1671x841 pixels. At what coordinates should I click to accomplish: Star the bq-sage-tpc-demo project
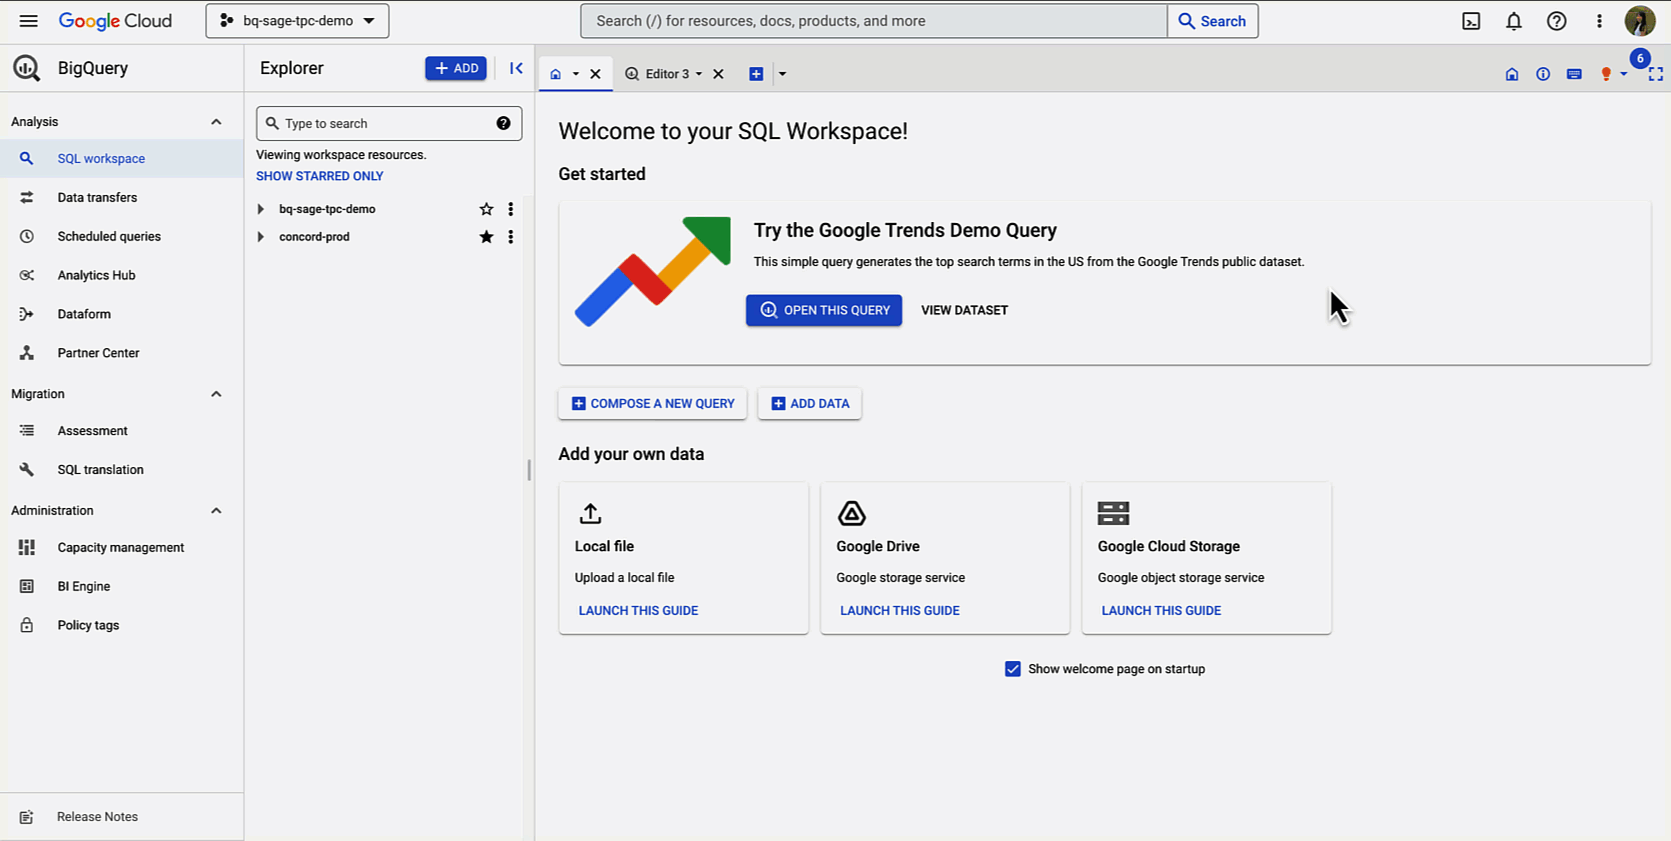pyautogui.click(x=486, y=209)
